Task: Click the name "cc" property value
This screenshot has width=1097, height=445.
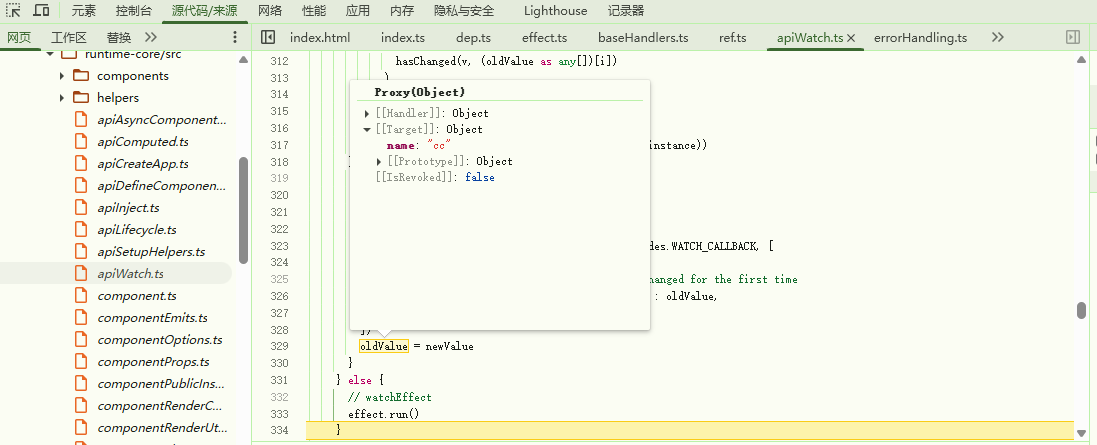Action: (439, 146)
